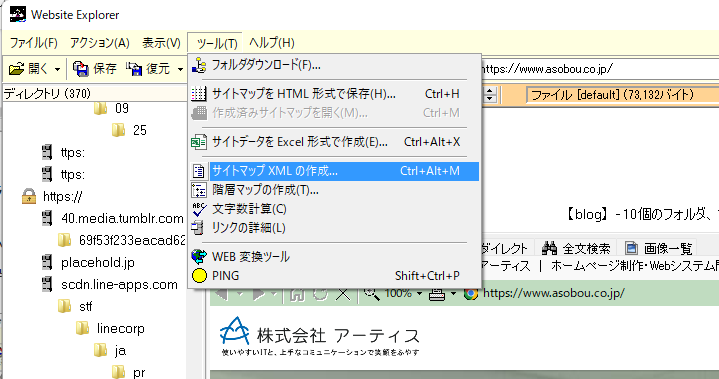Expand the 開く dropdown arrow
The width and height of the screenshot is (719, 379).
57,70
